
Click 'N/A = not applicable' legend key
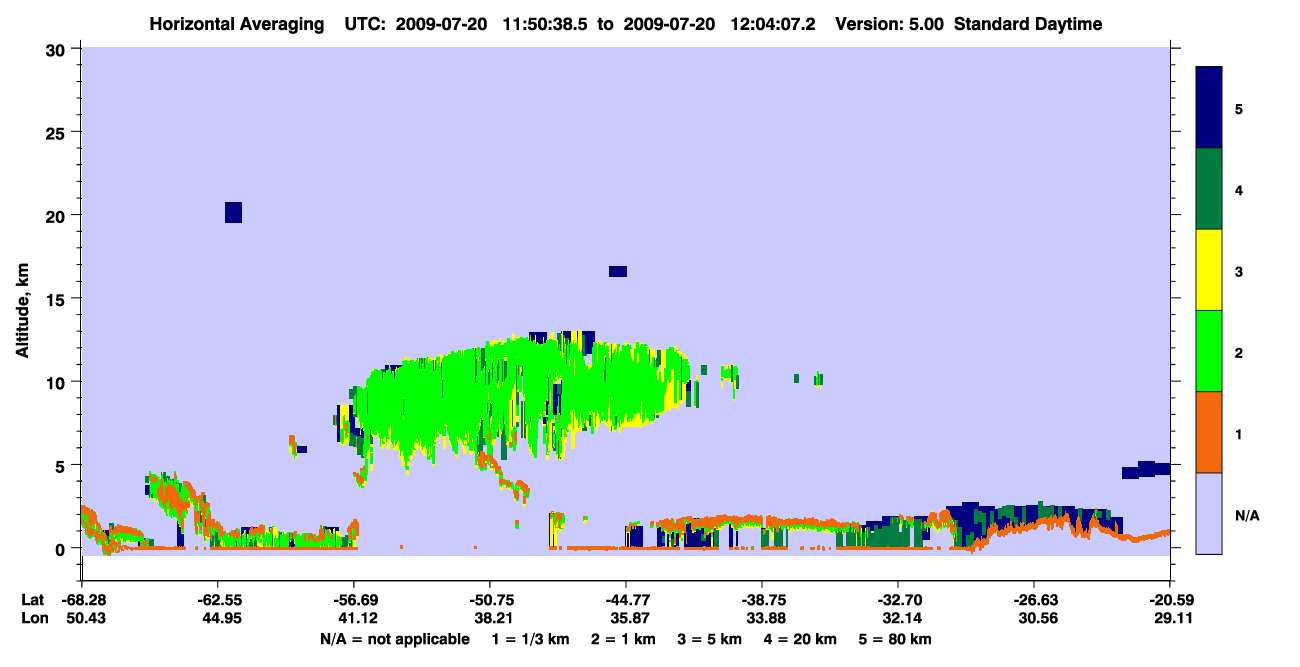[394, 639]
